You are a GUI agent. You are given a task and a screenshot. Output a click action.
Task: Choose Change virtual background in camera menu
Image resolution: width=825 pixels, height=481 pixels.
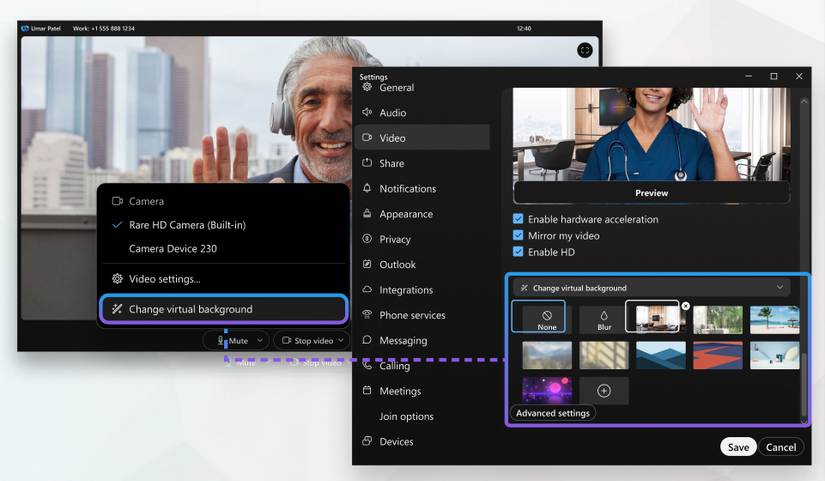tap(190, 309)
